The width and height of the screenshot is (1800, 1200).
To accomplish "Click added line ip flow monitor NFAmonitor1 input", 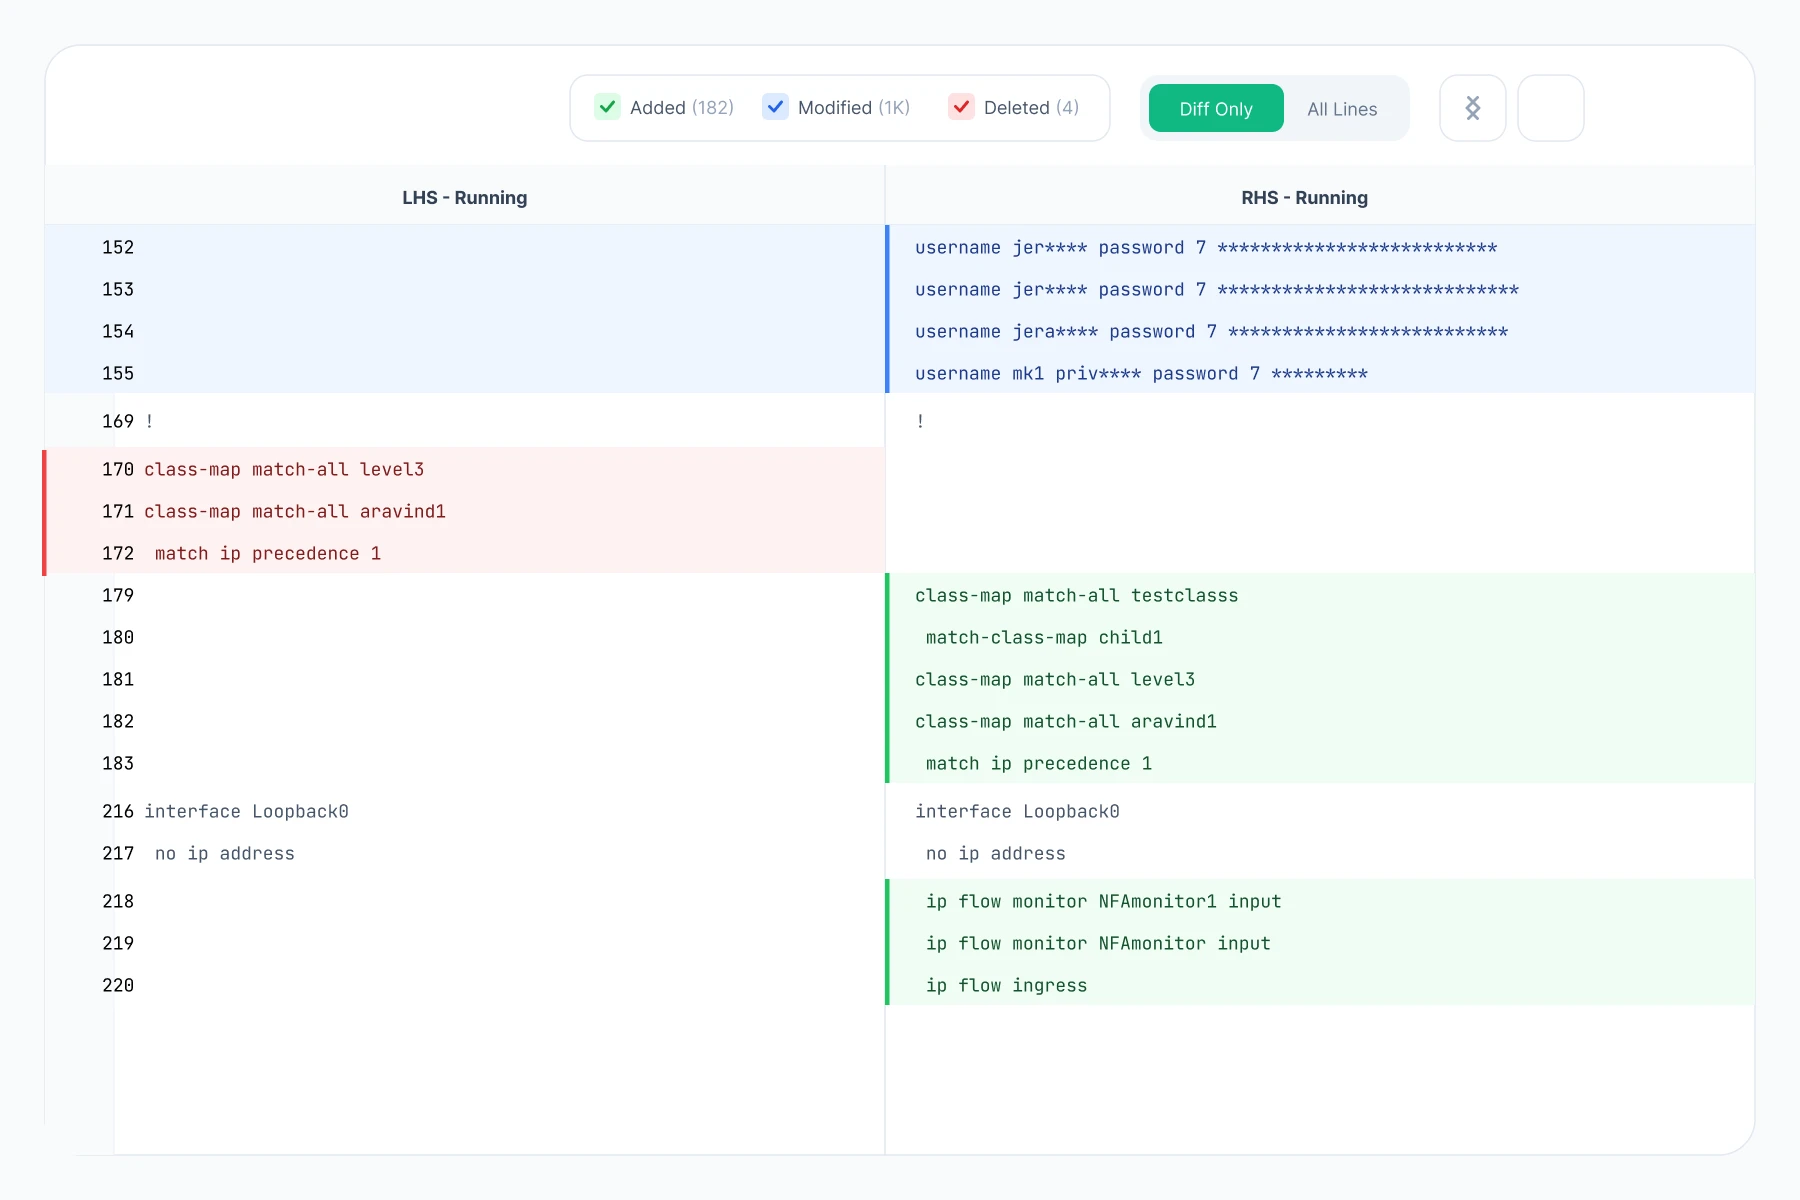I will pyautogui.click(x=1103, y=902).
